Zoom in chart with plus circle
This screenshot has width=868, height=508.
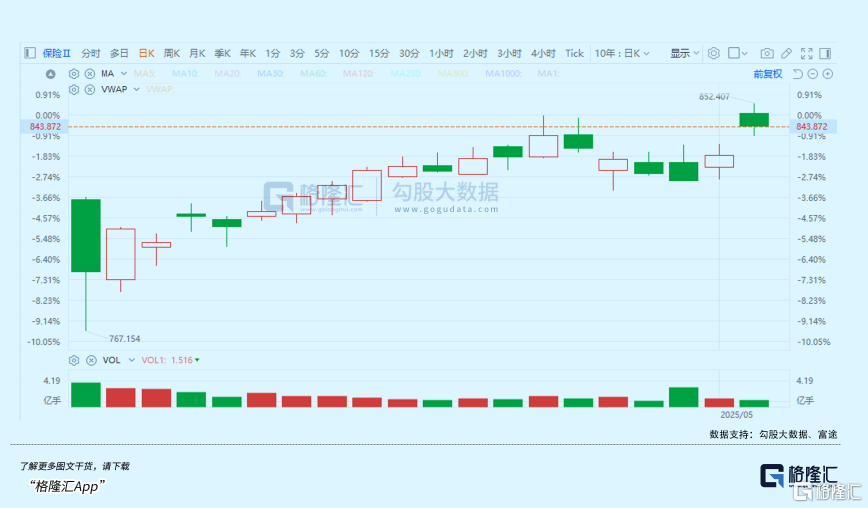click(828, 74)
